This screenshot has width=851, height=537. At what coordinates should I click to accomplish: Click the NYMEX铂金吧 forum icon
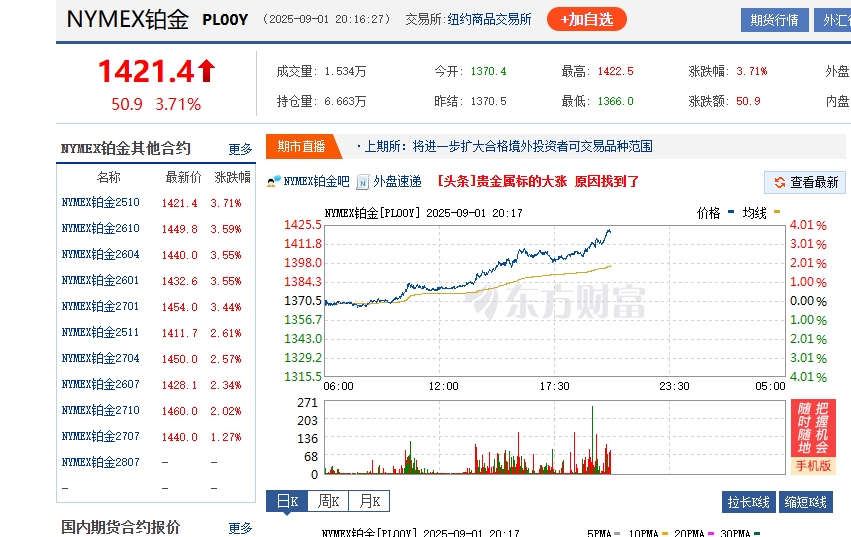(274, 181)
